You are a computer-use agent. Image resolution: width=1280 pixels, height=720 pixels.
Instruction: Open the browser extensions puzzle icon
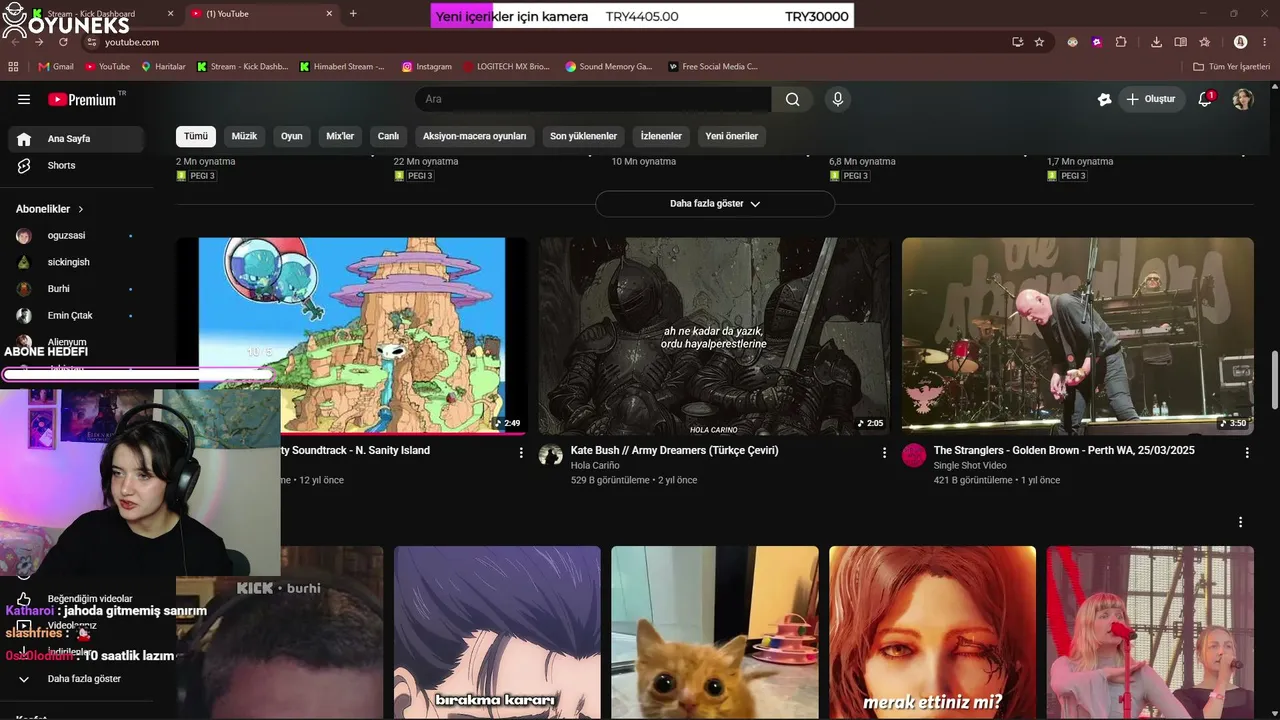1121,42
